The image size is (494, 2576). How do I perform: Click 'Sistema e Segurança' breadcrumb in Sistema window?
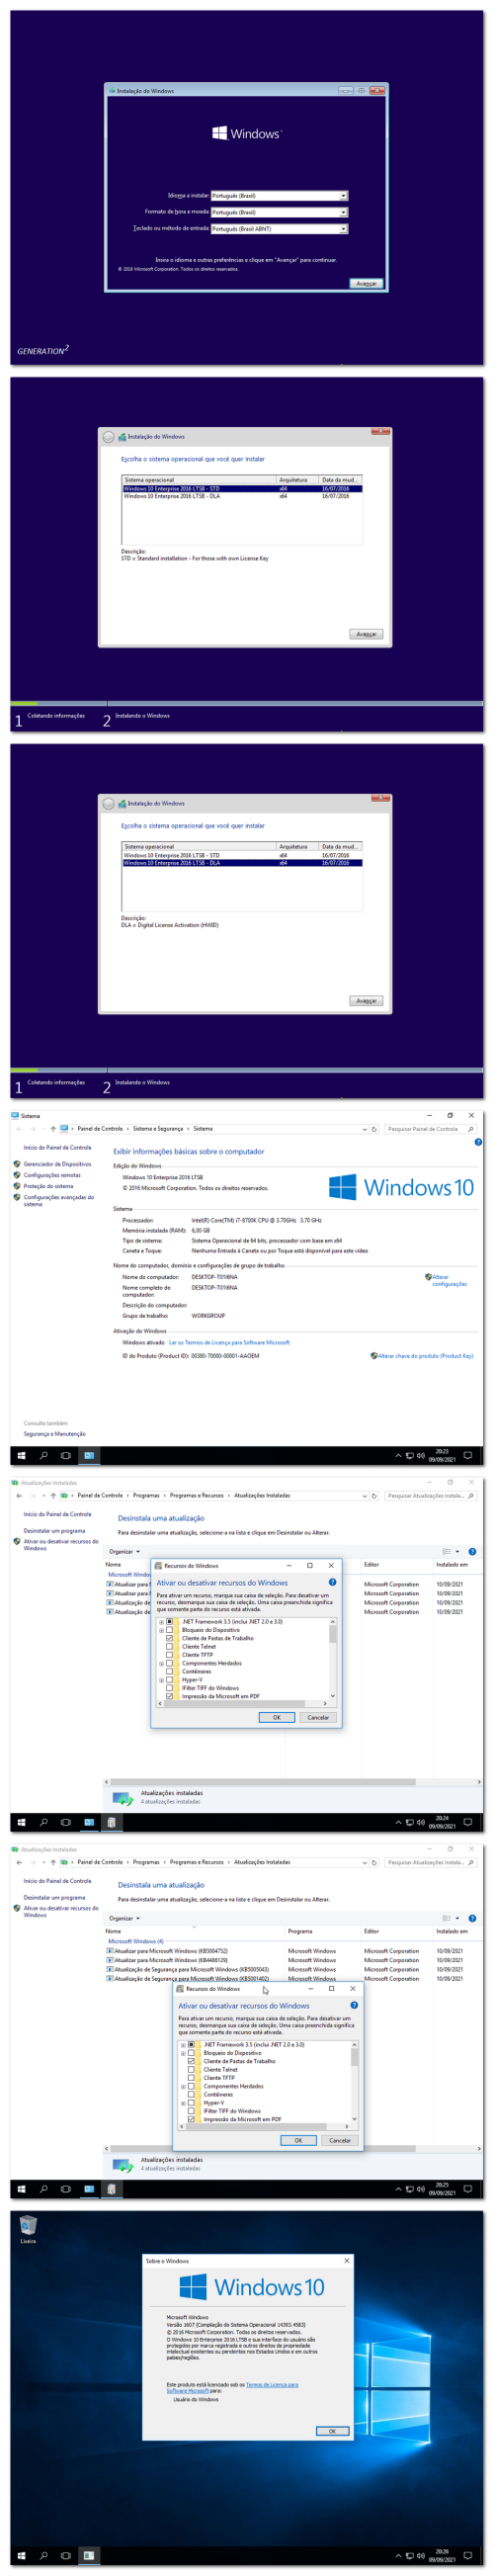(x=158, y=1129)
